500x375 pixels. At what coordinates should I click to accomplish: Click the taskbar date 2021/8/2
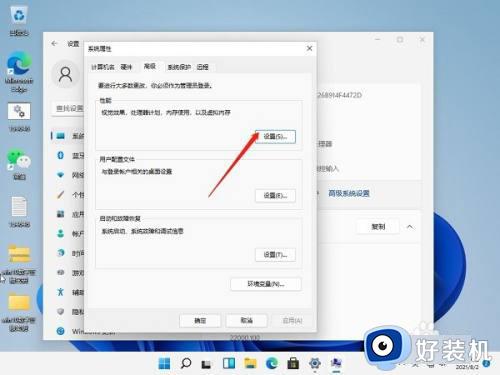tap(467, 367)
